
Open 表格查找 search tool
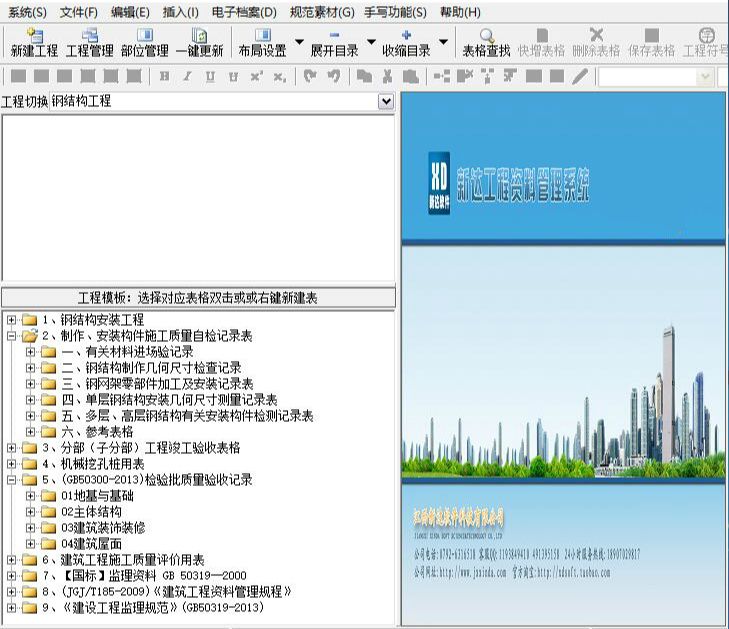pos(486,43)
